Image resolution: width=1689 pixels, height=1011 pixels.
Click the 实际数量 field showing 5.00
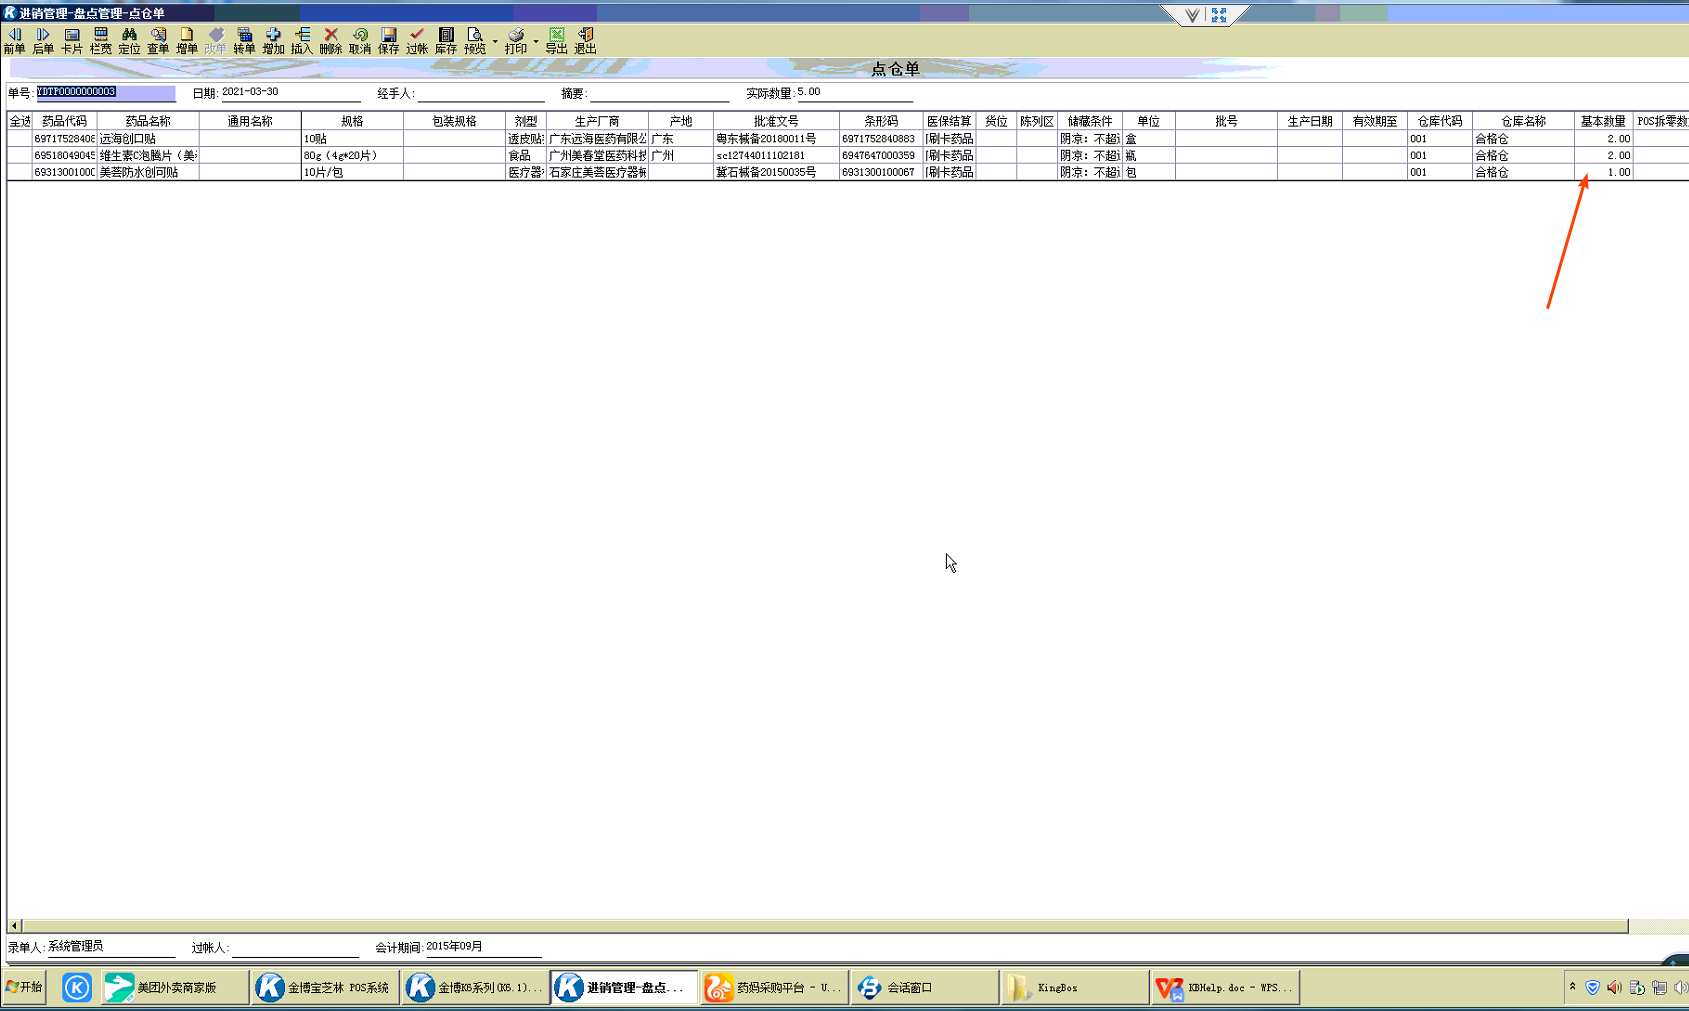point(854,92)
